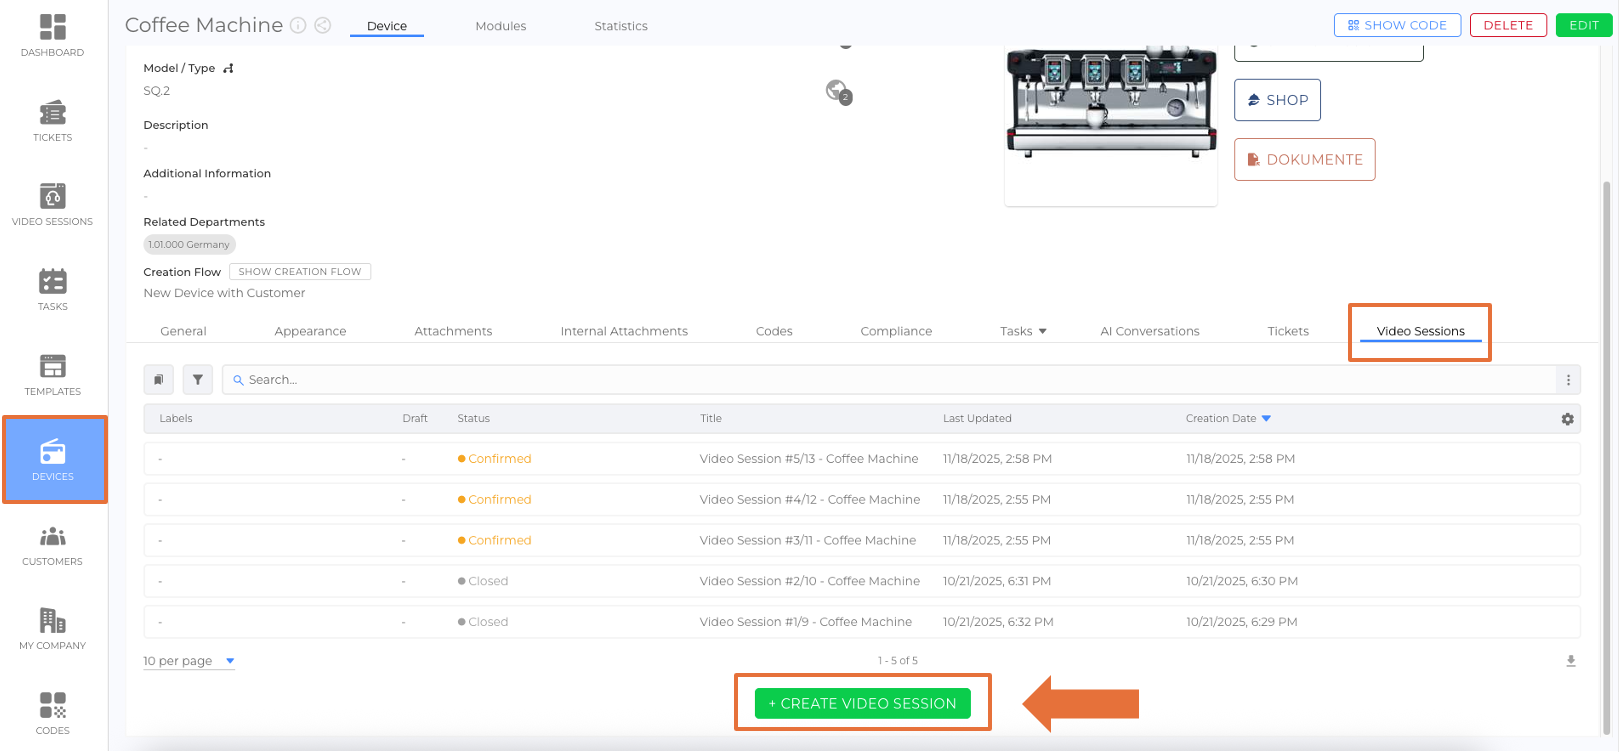Go to Tickets in the sidebar
This screenshot has width=1619, height=752.
tap(52, 120)
